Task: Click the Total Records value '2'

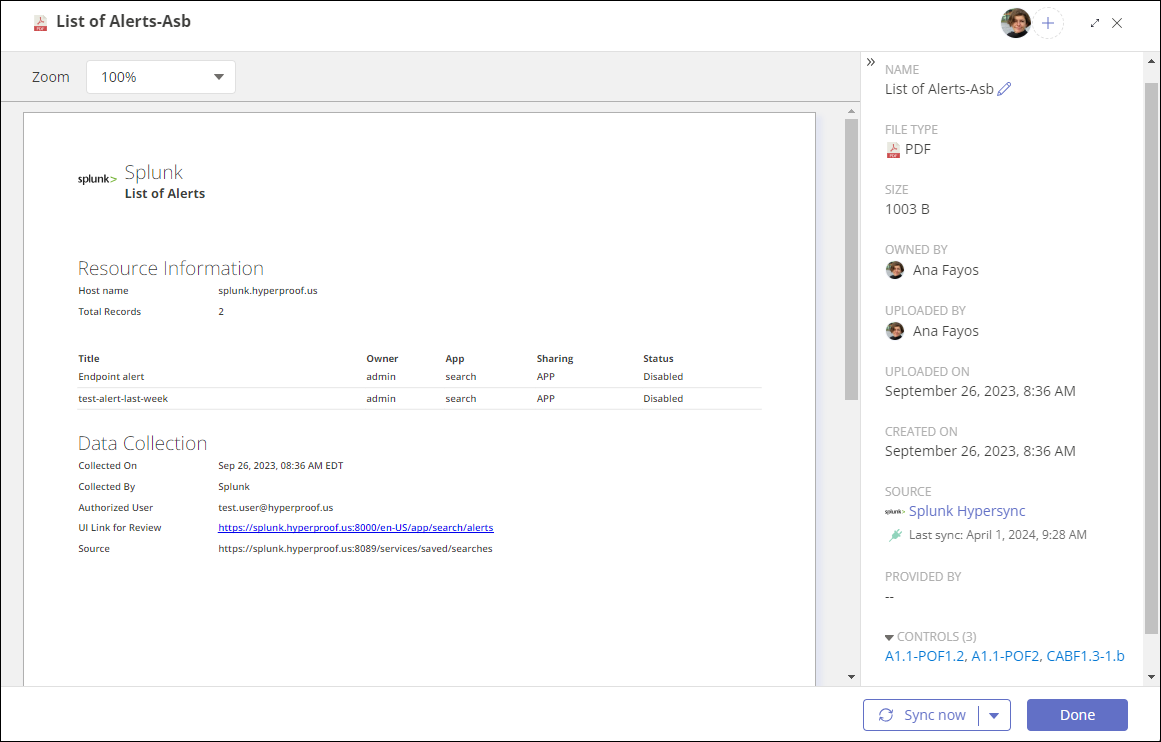Action: (x=221, y=312)
